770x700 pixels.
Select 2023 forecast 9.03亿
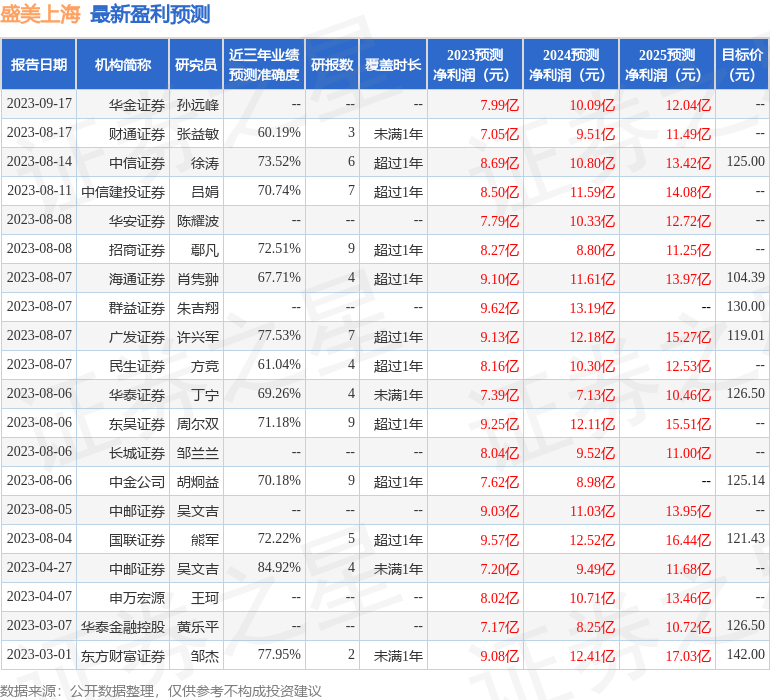(499, 511)
